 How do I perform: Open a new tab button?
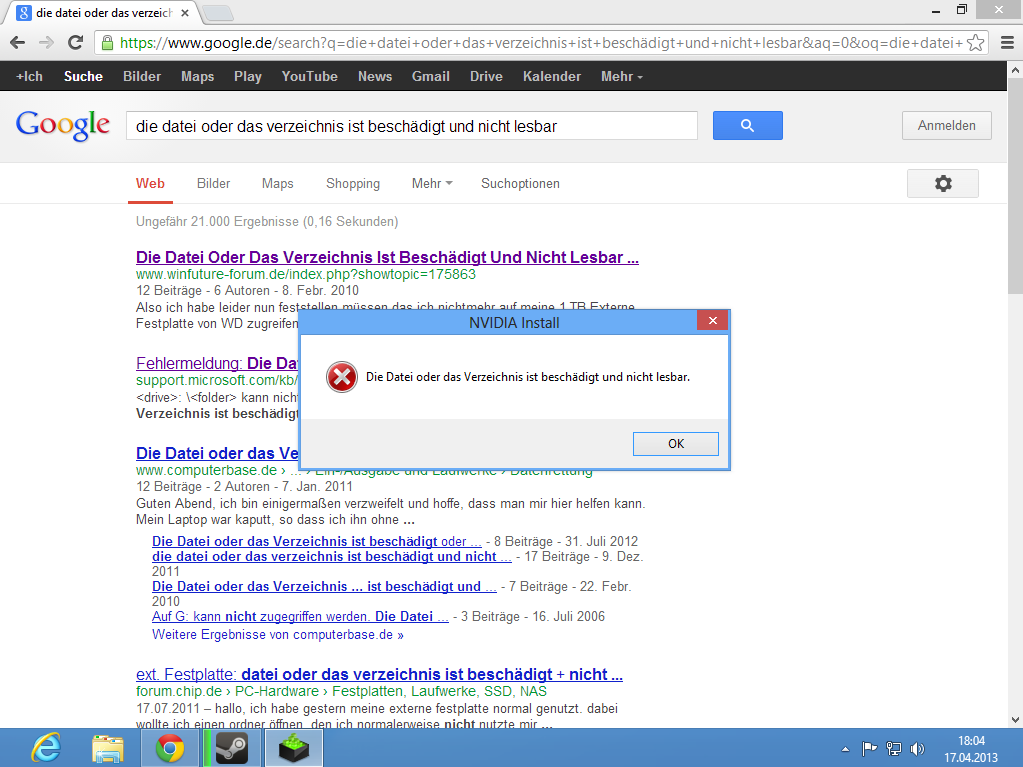point(218,13)
